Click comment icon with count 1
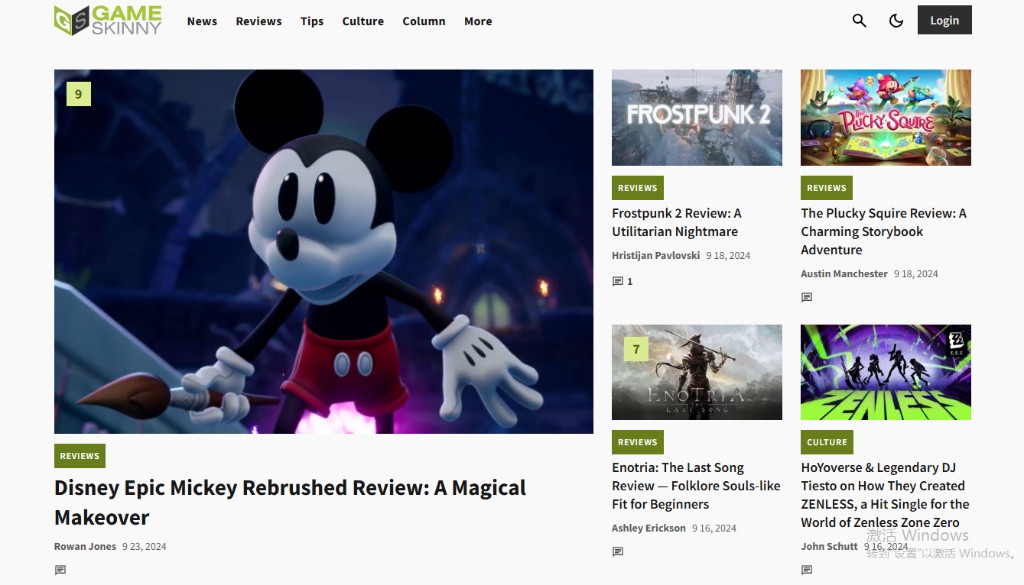Image resolution: width=1024 pixels, height=585 pixels. tap(622, 281)
